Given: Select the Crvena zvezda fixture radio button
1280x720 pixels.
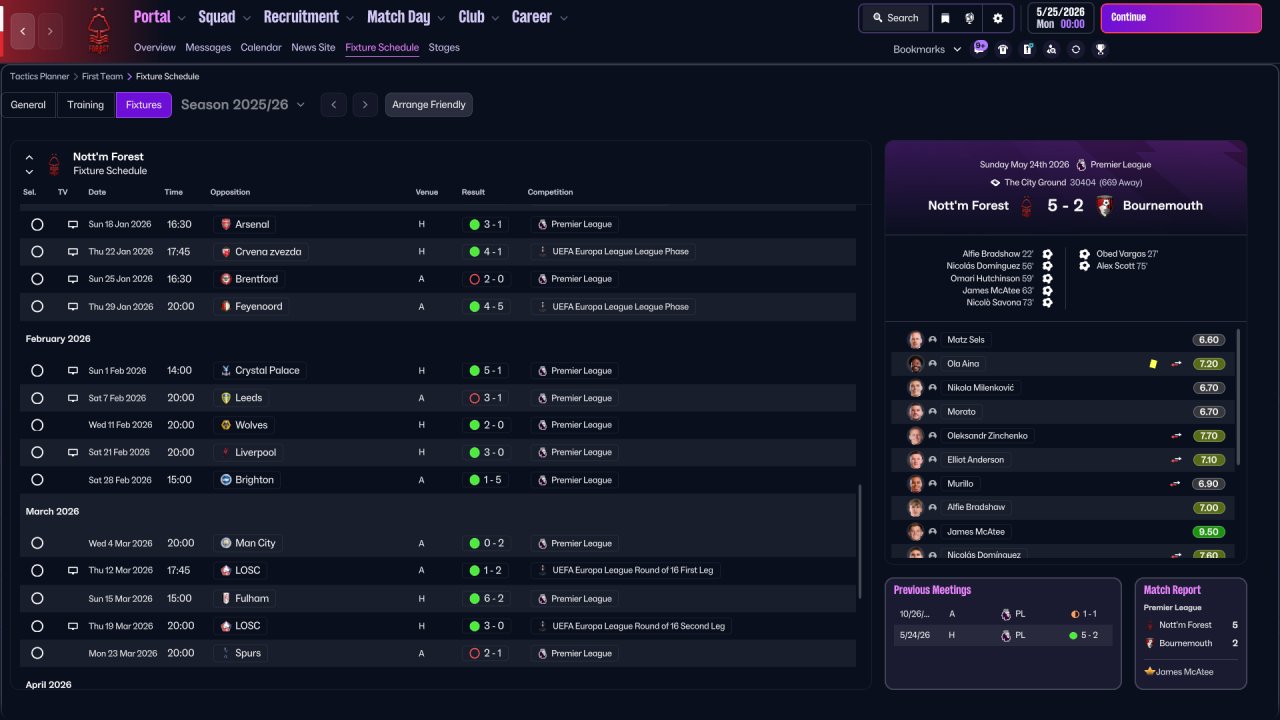Looking at the screenshot, I should [37, 252].
